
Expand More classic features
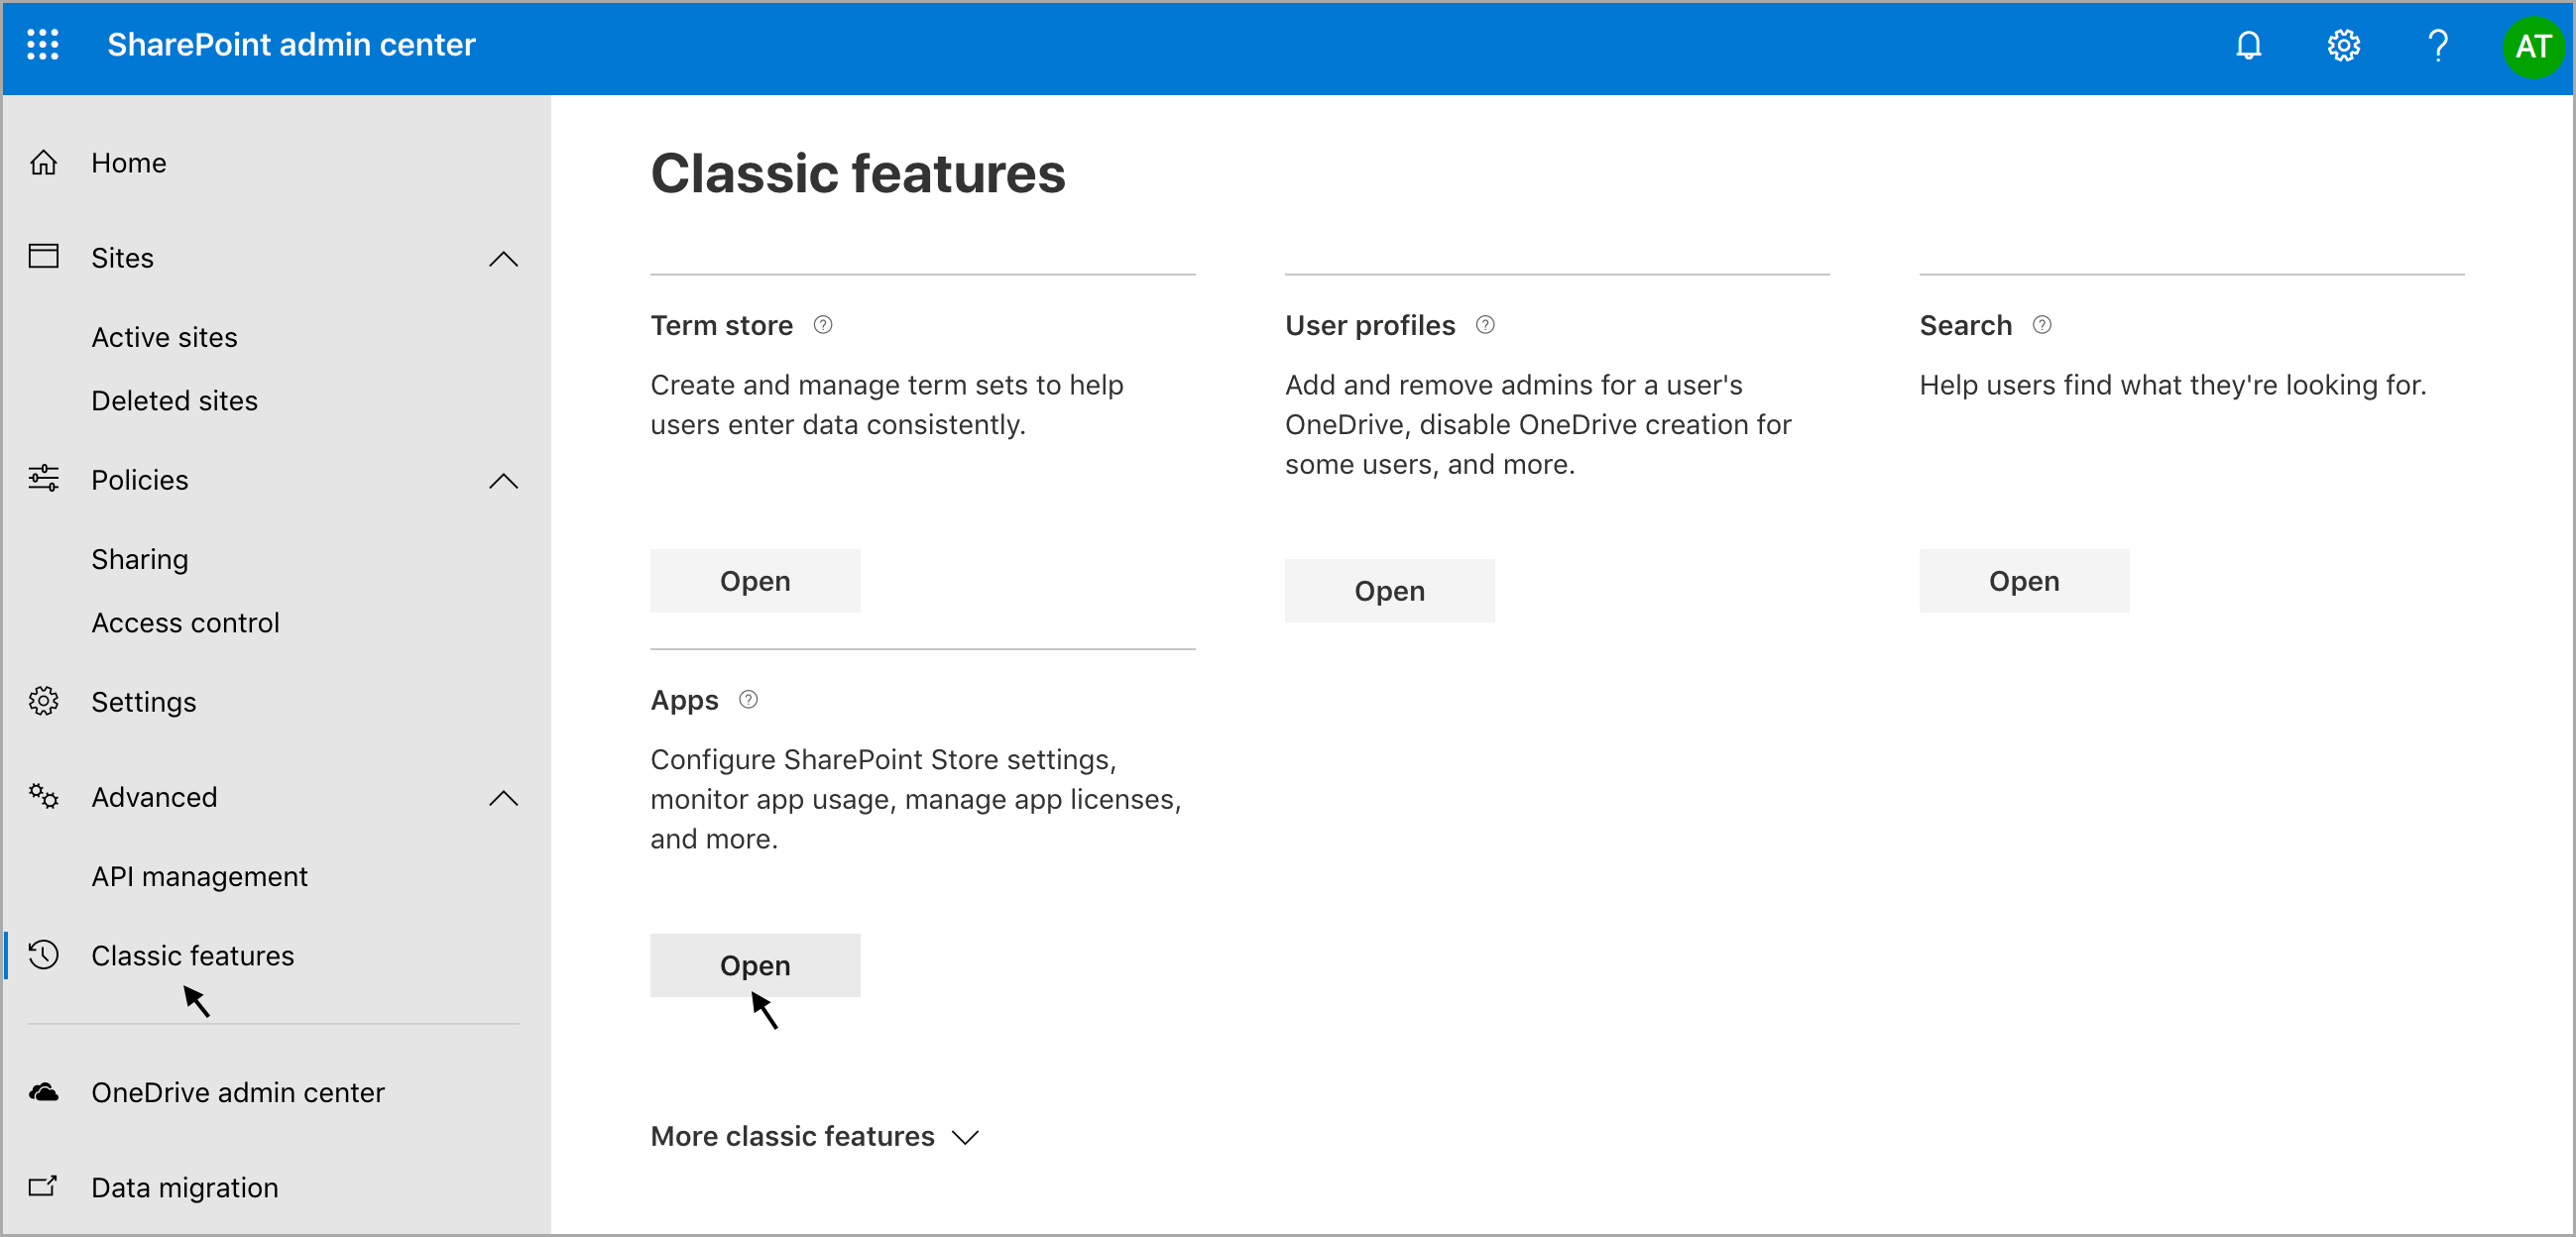tap(815, 1136)
